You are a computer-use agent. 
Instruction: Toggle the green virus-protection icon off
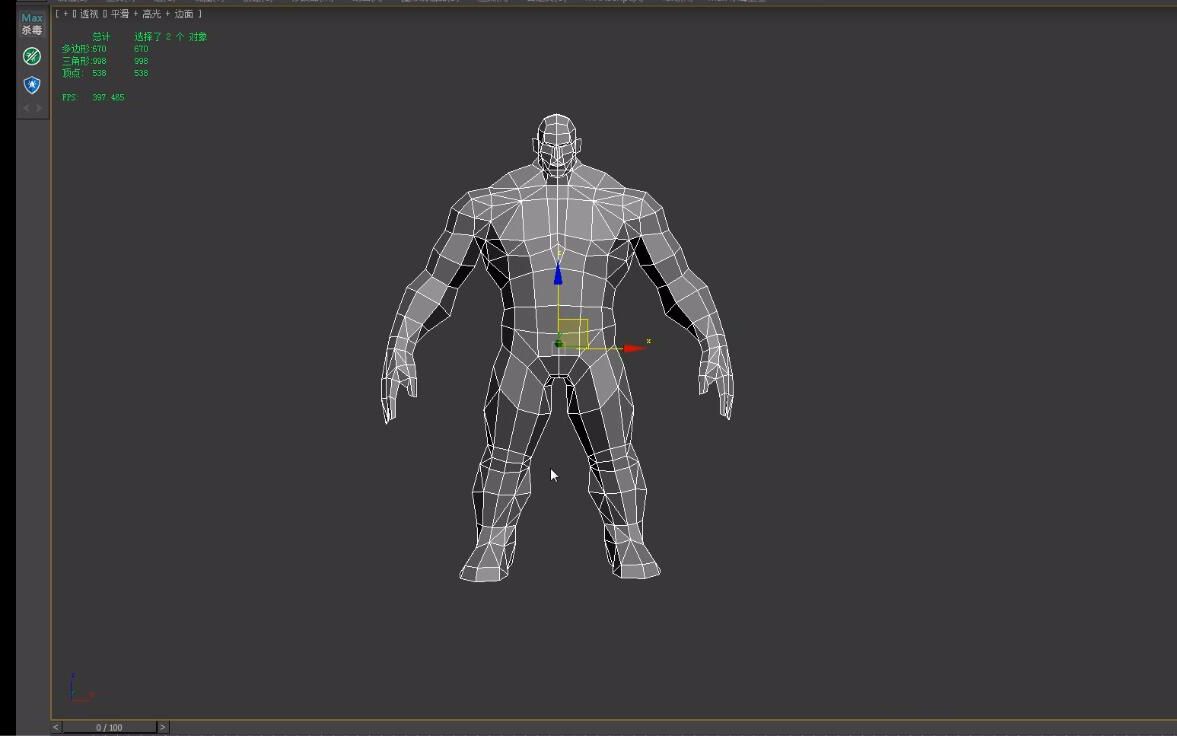[31, 56]
